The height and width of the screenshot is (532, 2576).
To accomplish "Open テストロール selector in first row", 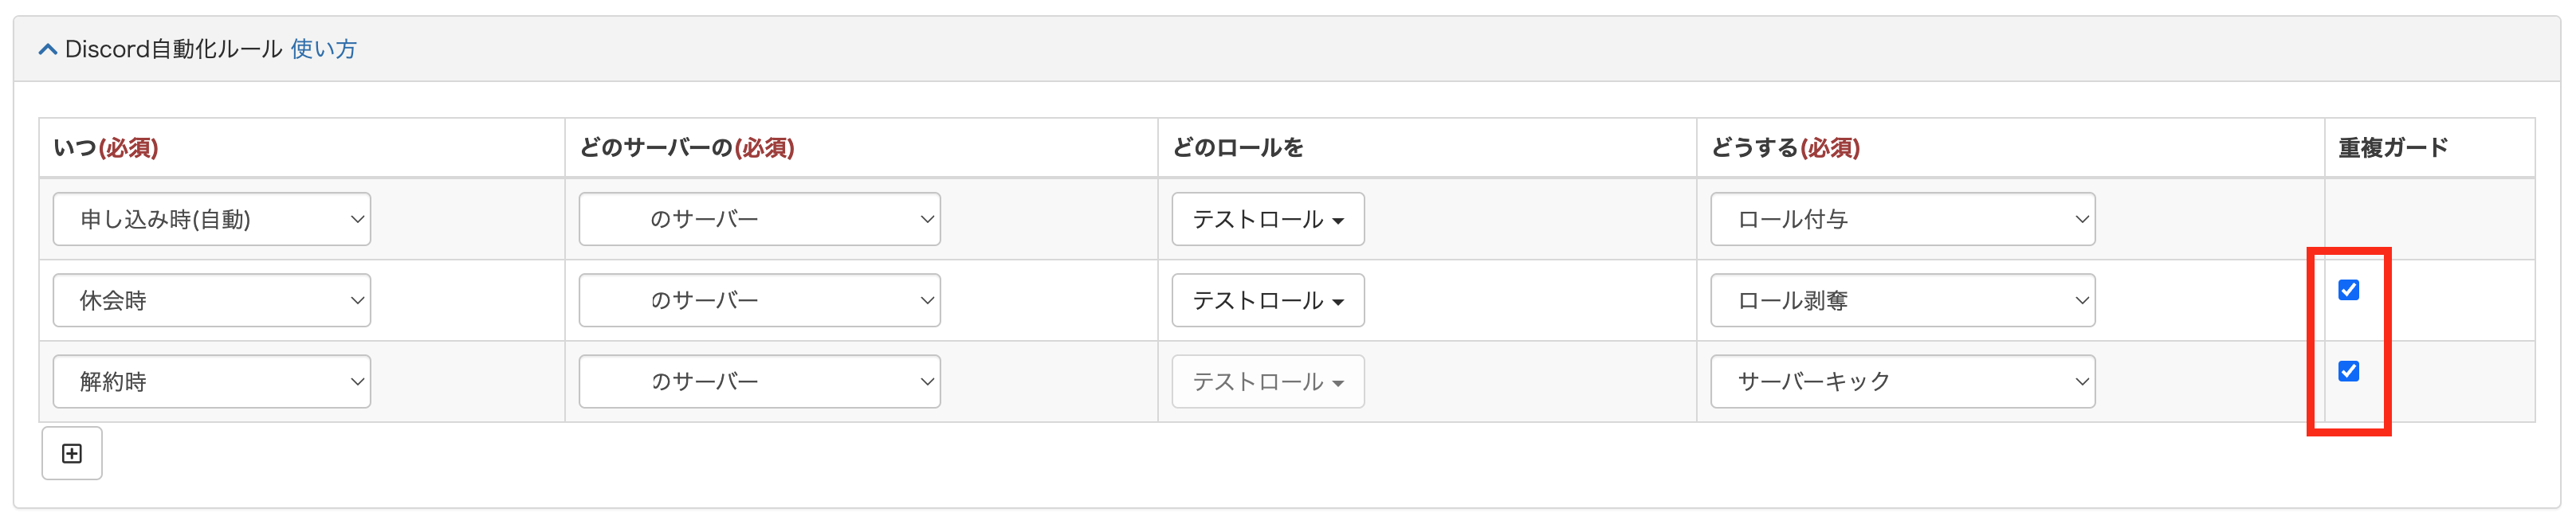I will pos(1267,219).
